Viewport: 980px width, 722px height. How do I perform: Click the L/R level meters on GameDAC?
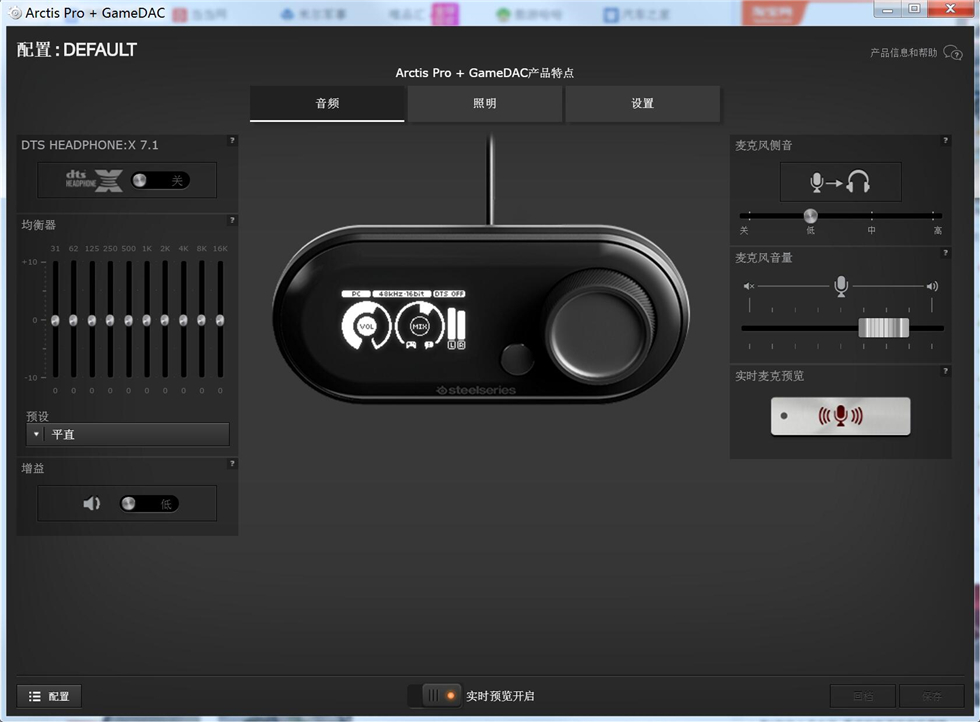456,328
